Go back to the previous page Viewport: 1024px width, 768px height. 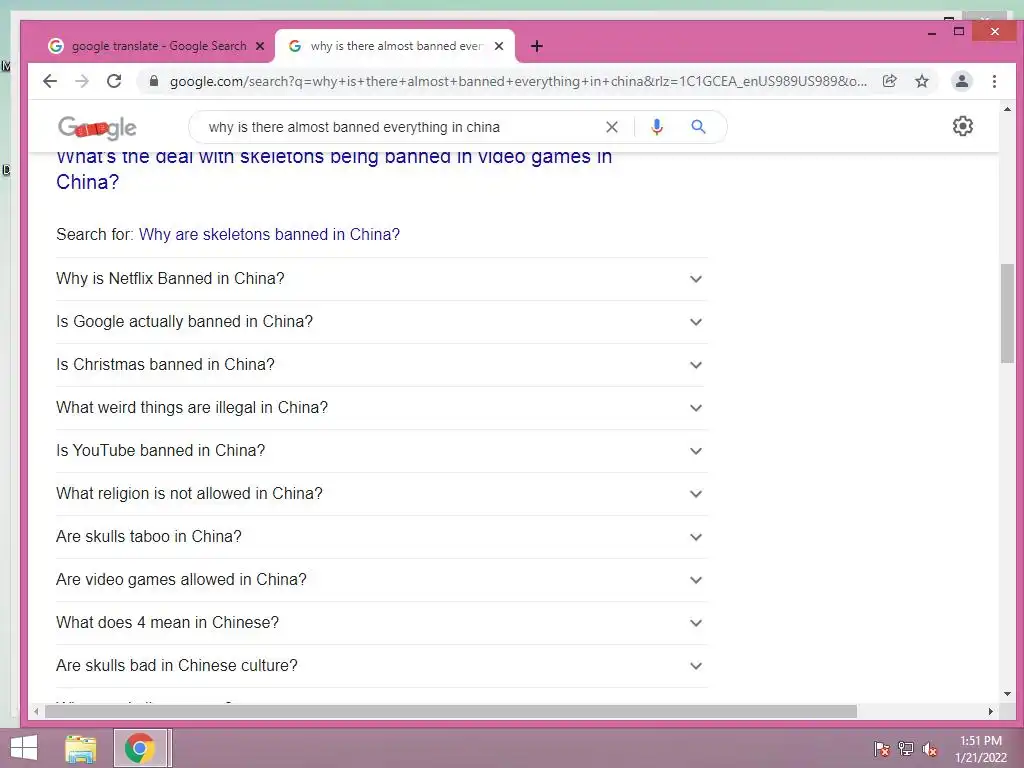tap(50, 81)
